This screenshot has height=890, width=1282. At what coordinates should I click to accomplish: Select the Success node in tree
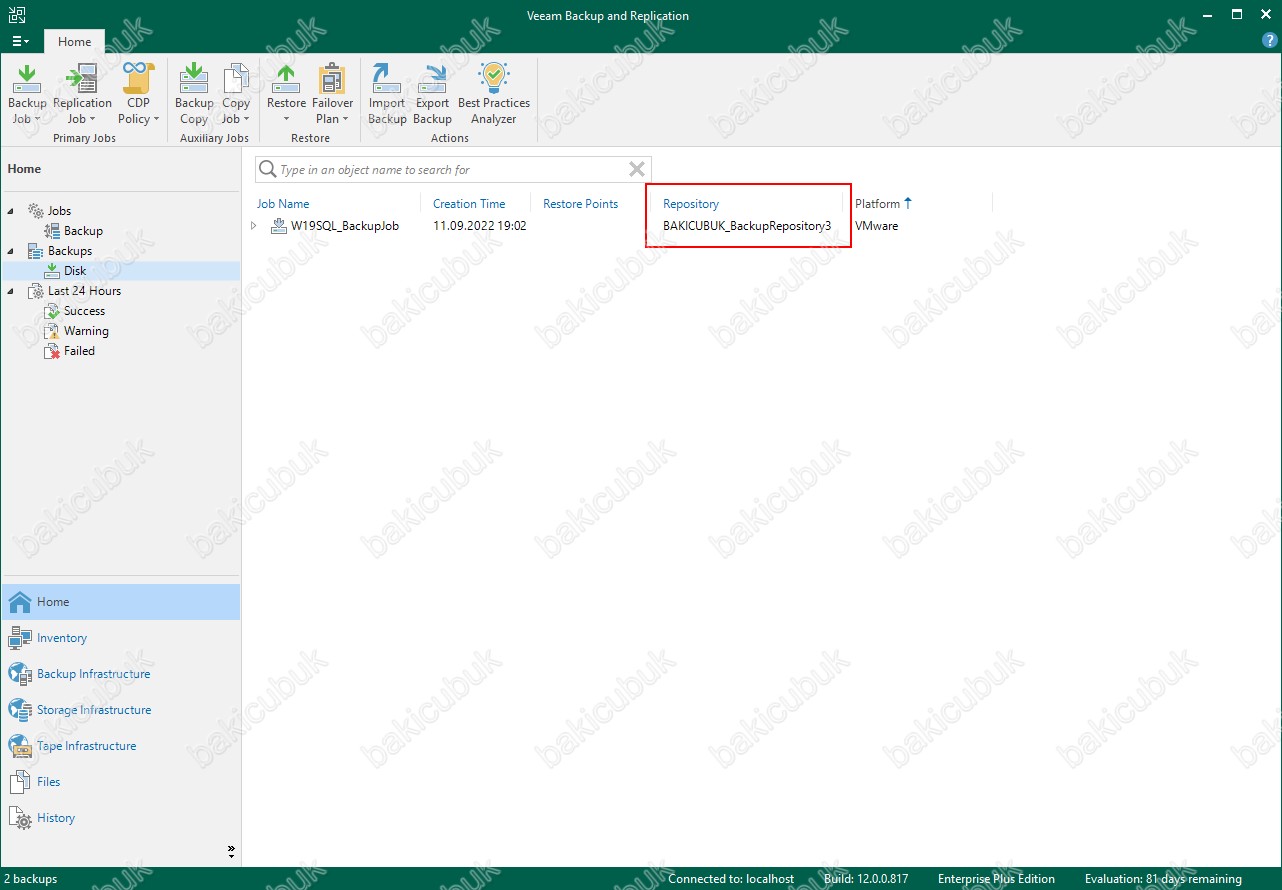click(x=84, y=311)
